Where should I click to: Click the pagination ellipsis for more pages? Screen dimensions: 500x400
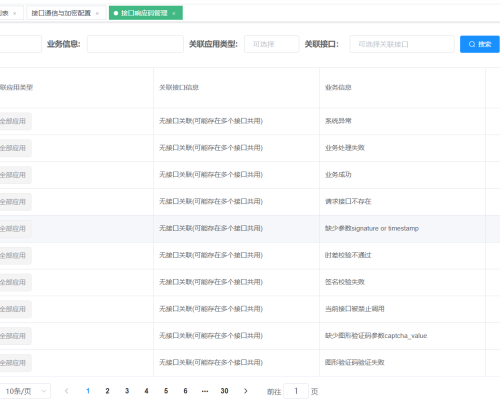pyautogui.click(x=205, y=391)
